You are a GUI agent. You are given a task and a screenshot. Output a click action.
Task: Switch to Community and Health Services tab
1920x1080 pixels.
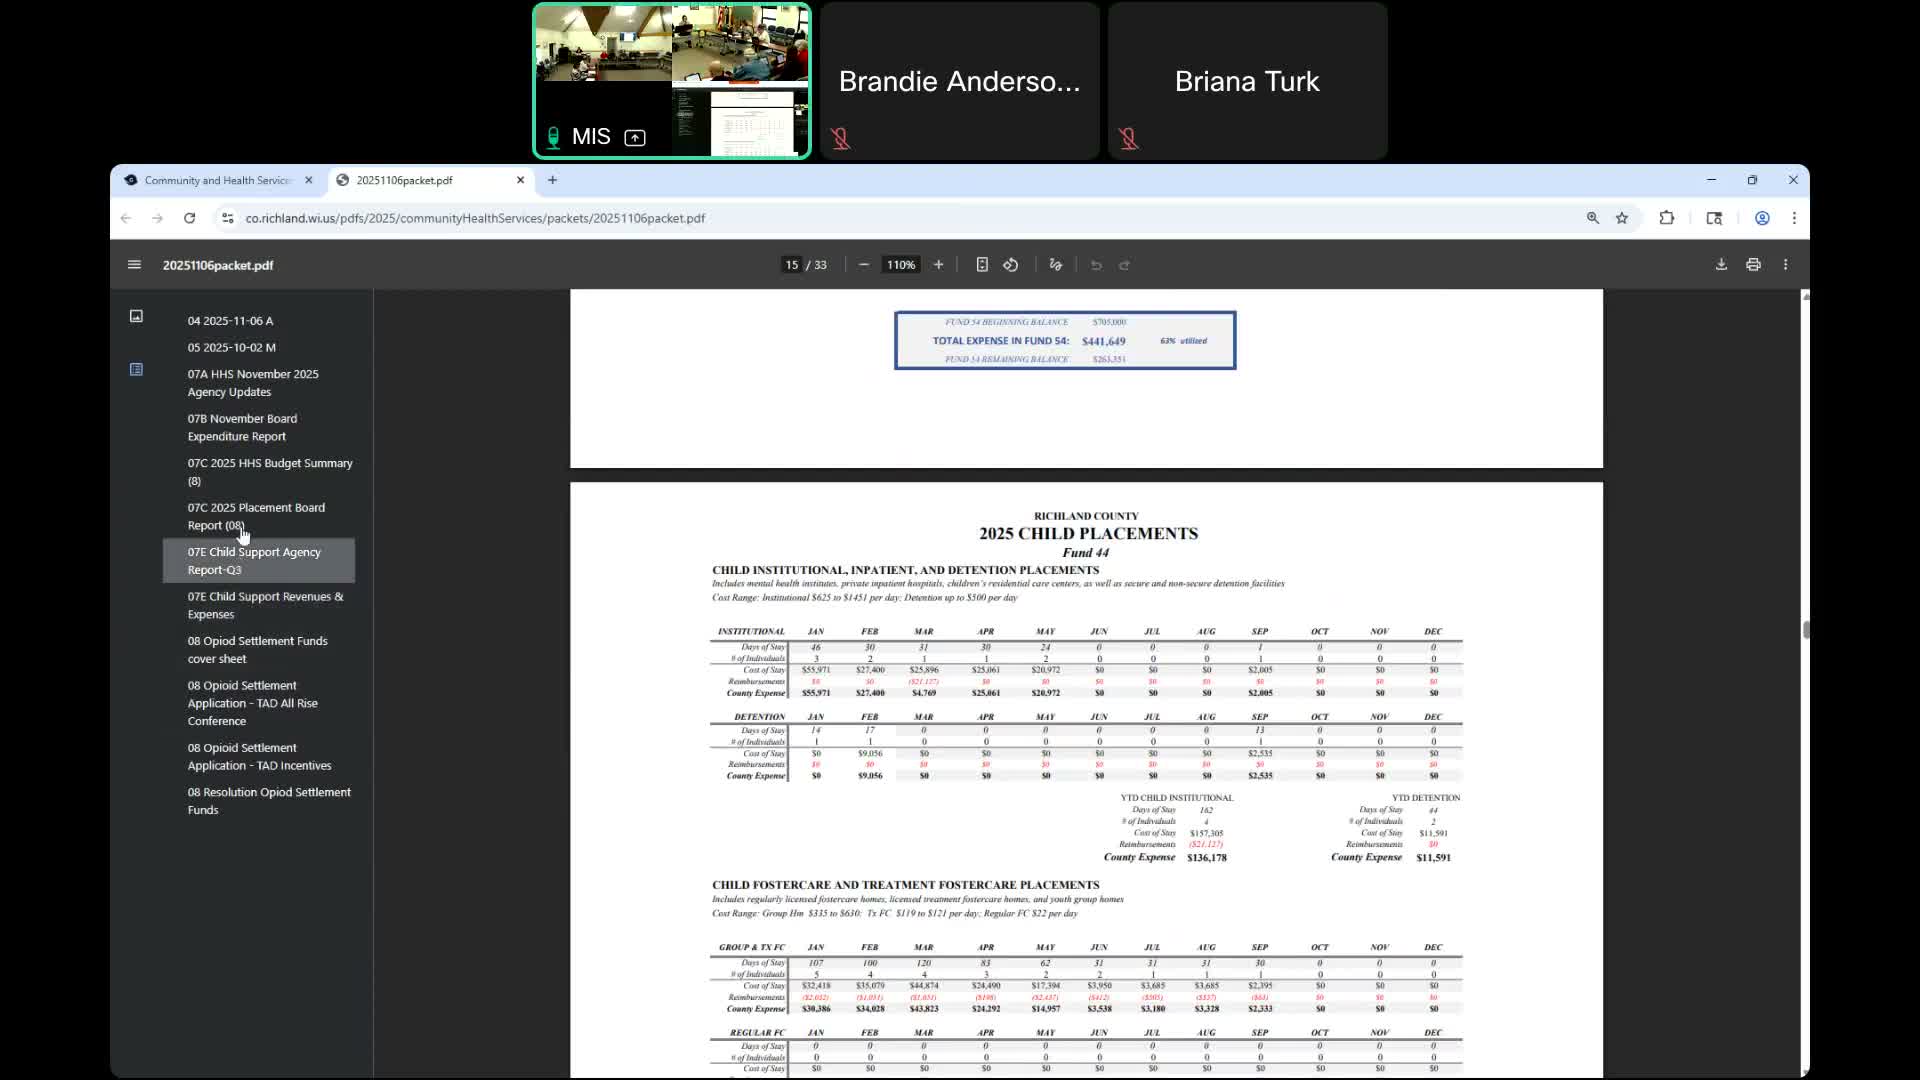click(x=217, y=180)
